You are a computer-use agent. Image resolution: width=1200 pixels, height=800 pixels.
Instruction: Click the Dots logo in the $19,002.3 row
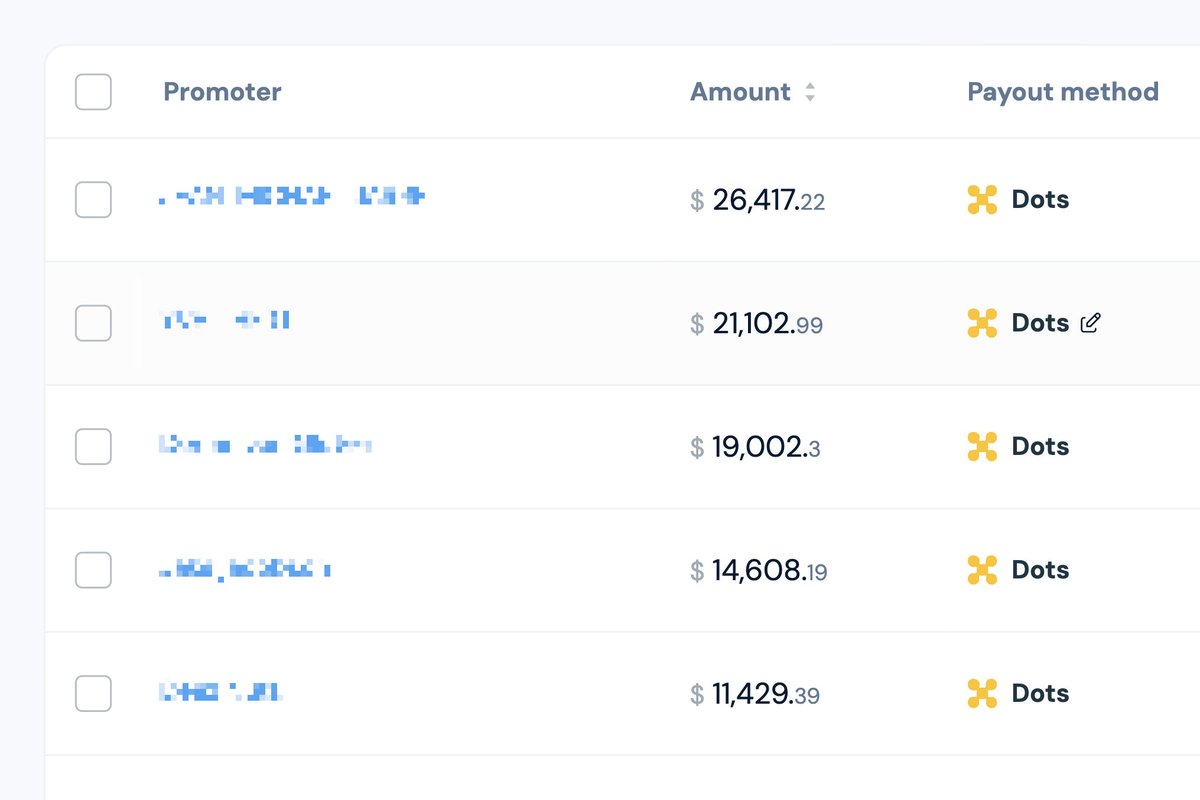(x=983, y=446)
